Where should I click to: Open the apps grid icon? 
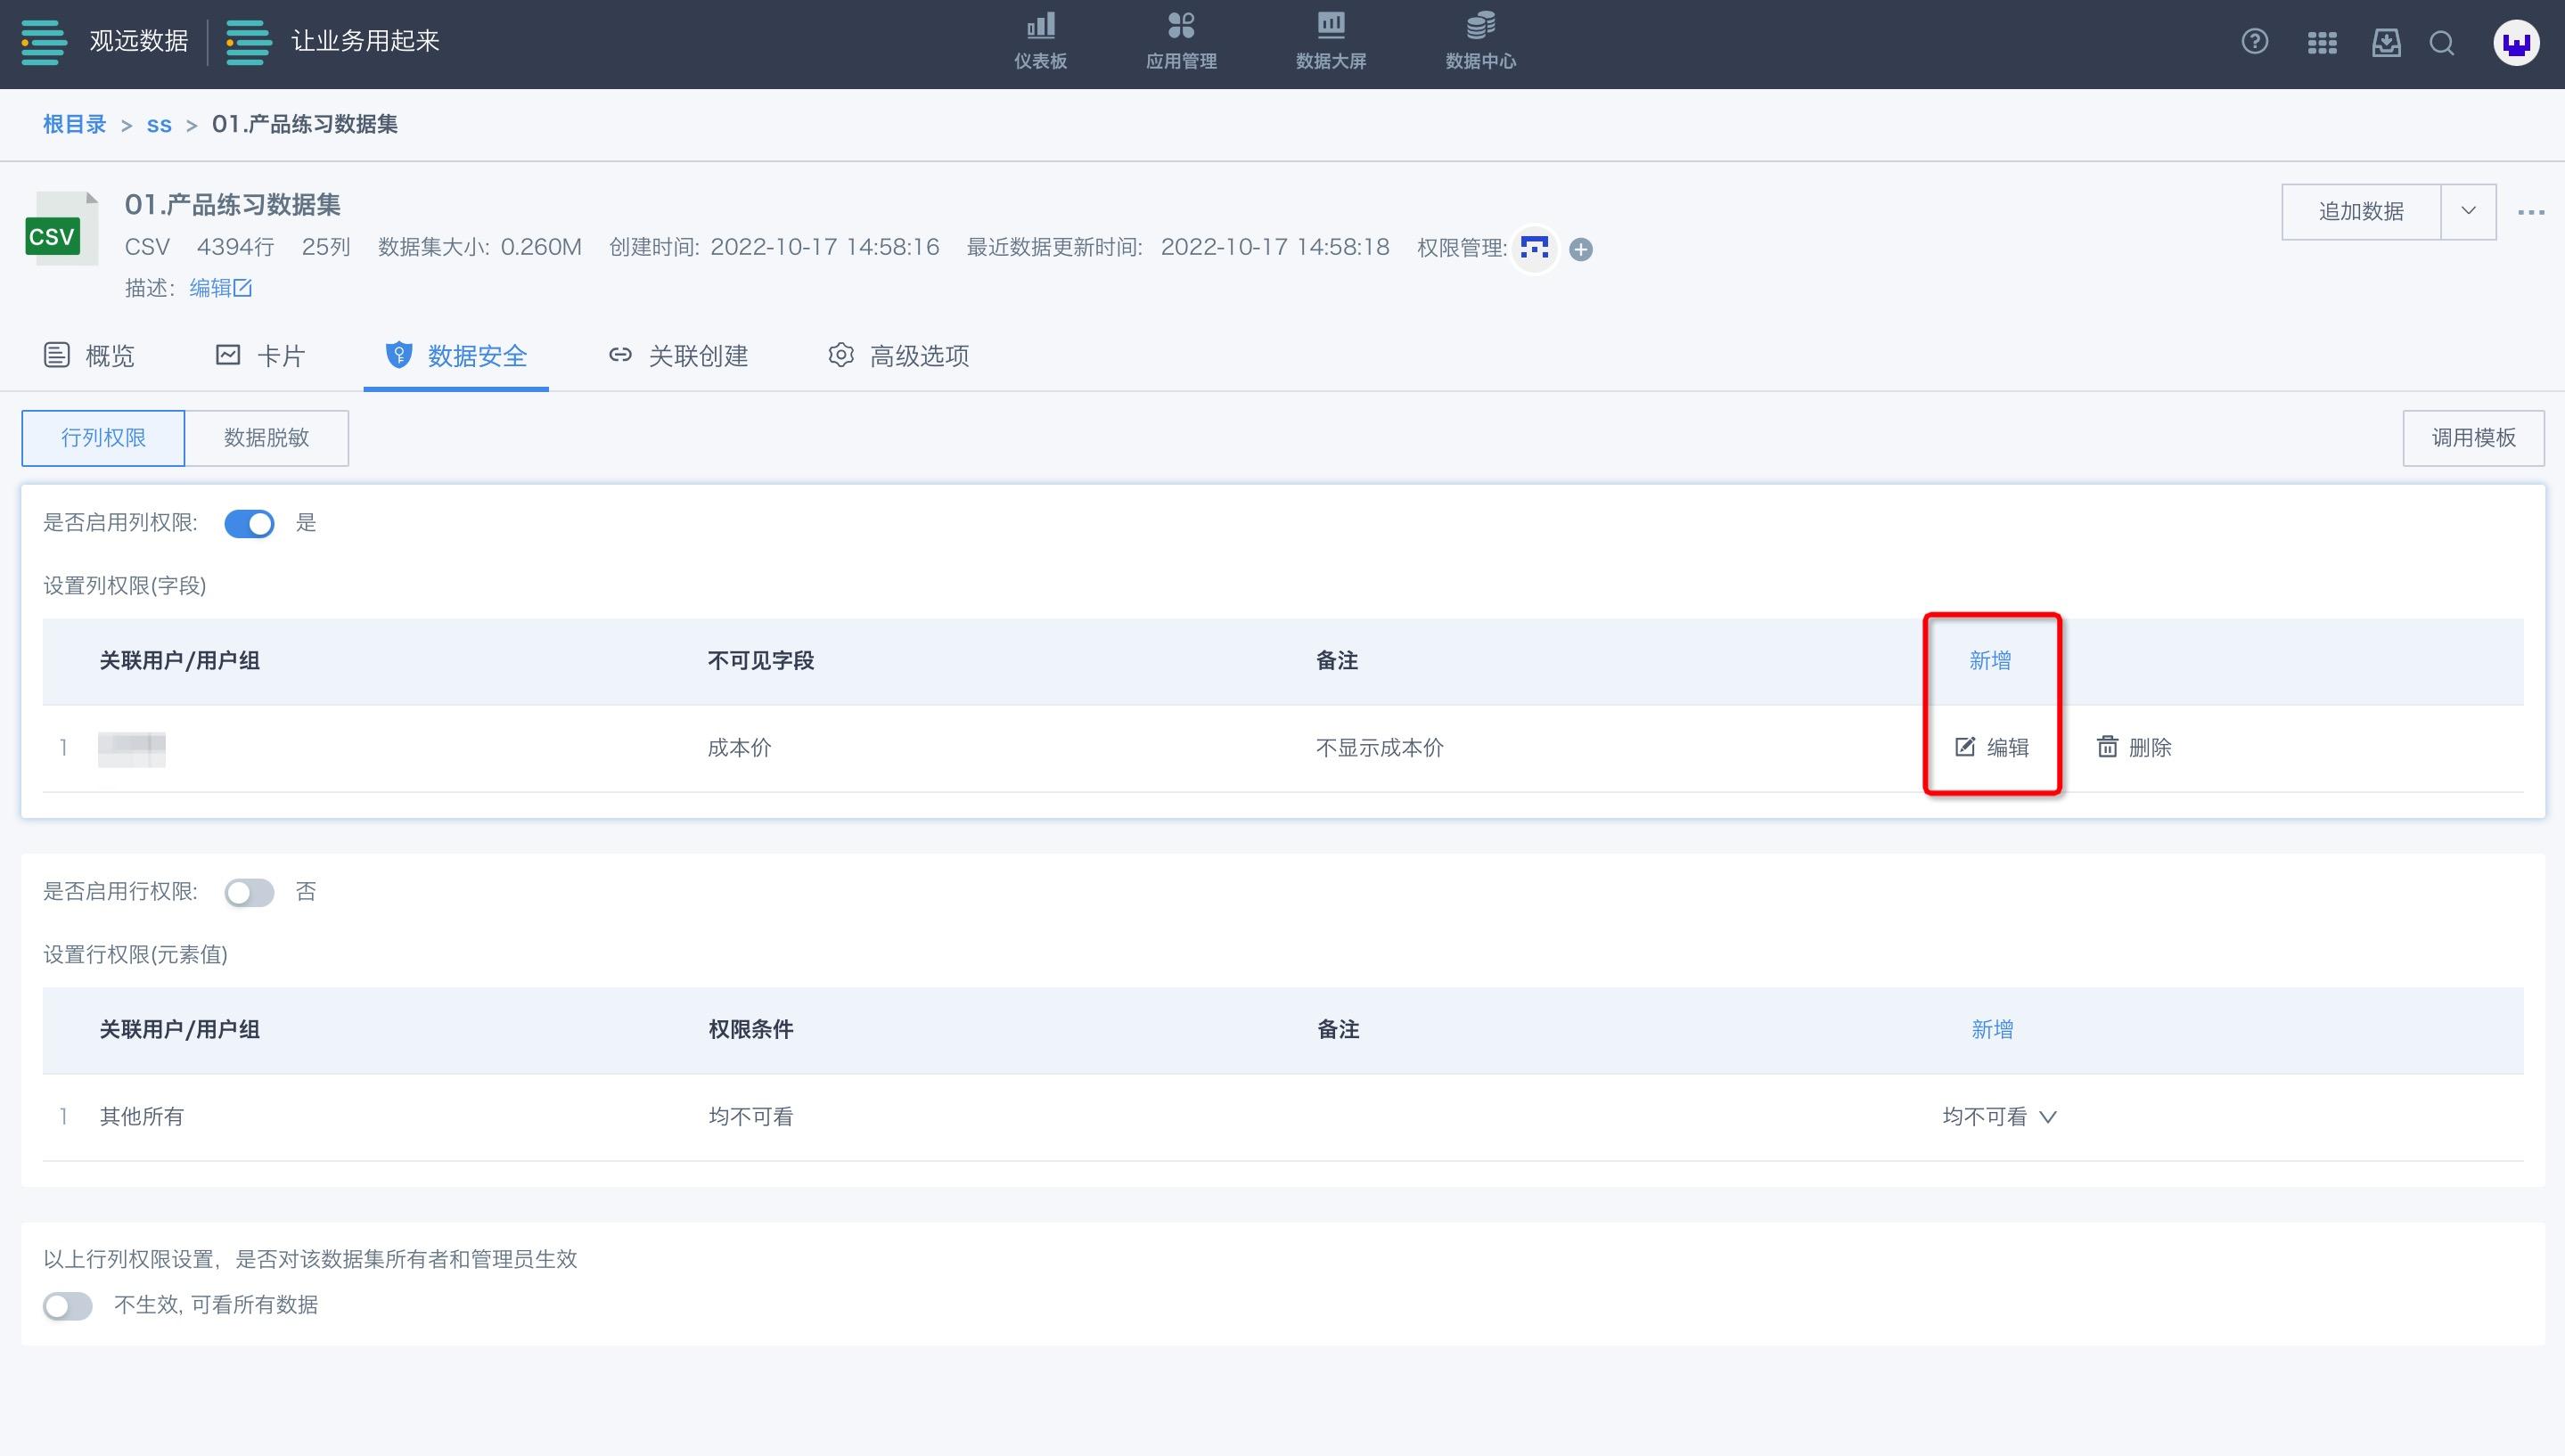pos(2321,43)
